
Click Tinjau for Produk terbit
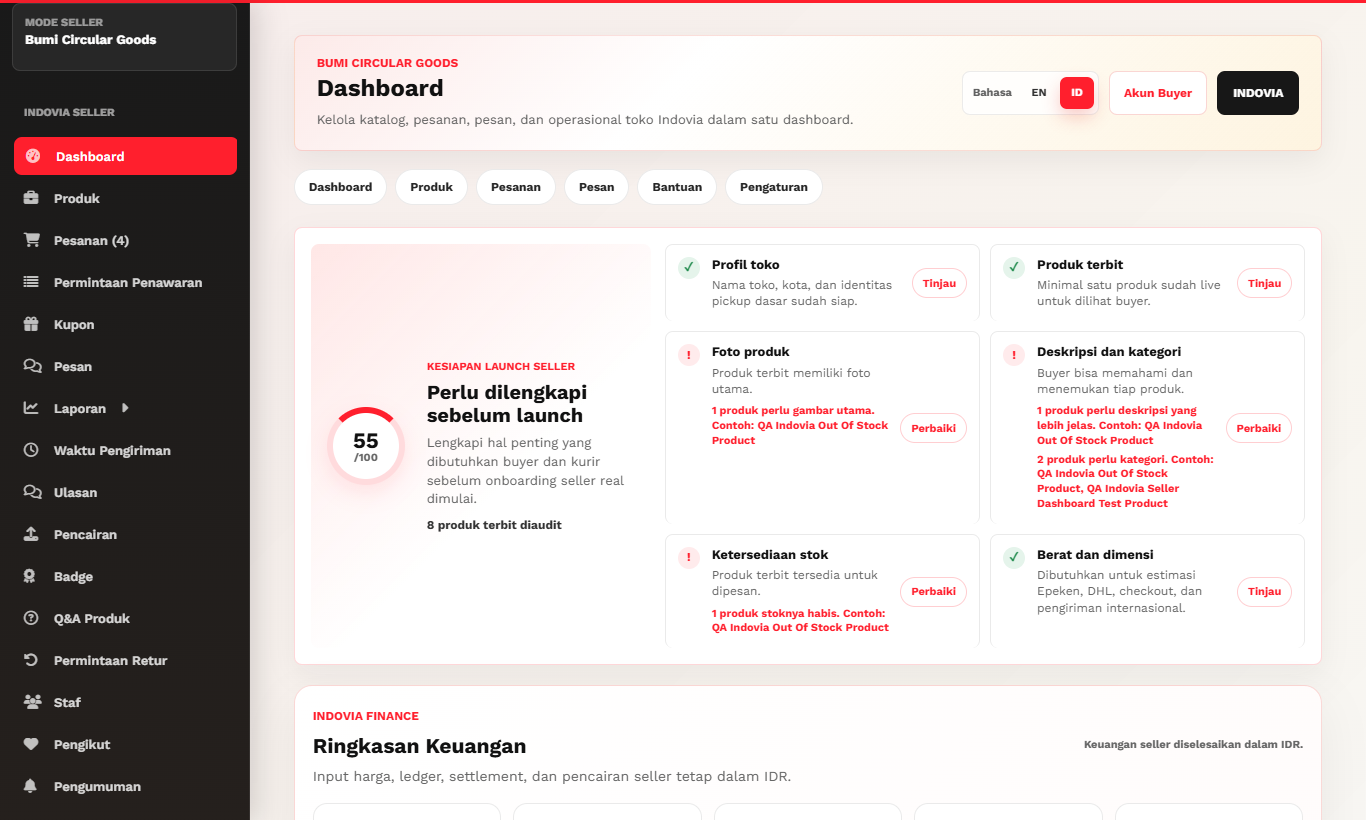click(x=1264, y=283)
